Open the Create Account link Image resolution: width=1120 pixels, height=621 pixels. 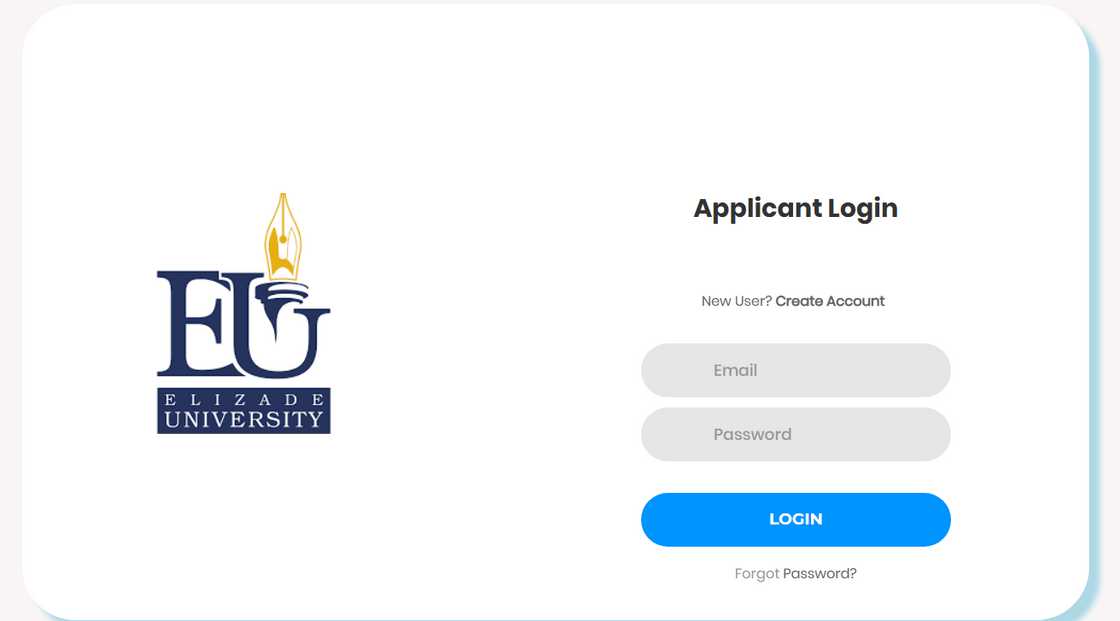[x=830, y=301]
